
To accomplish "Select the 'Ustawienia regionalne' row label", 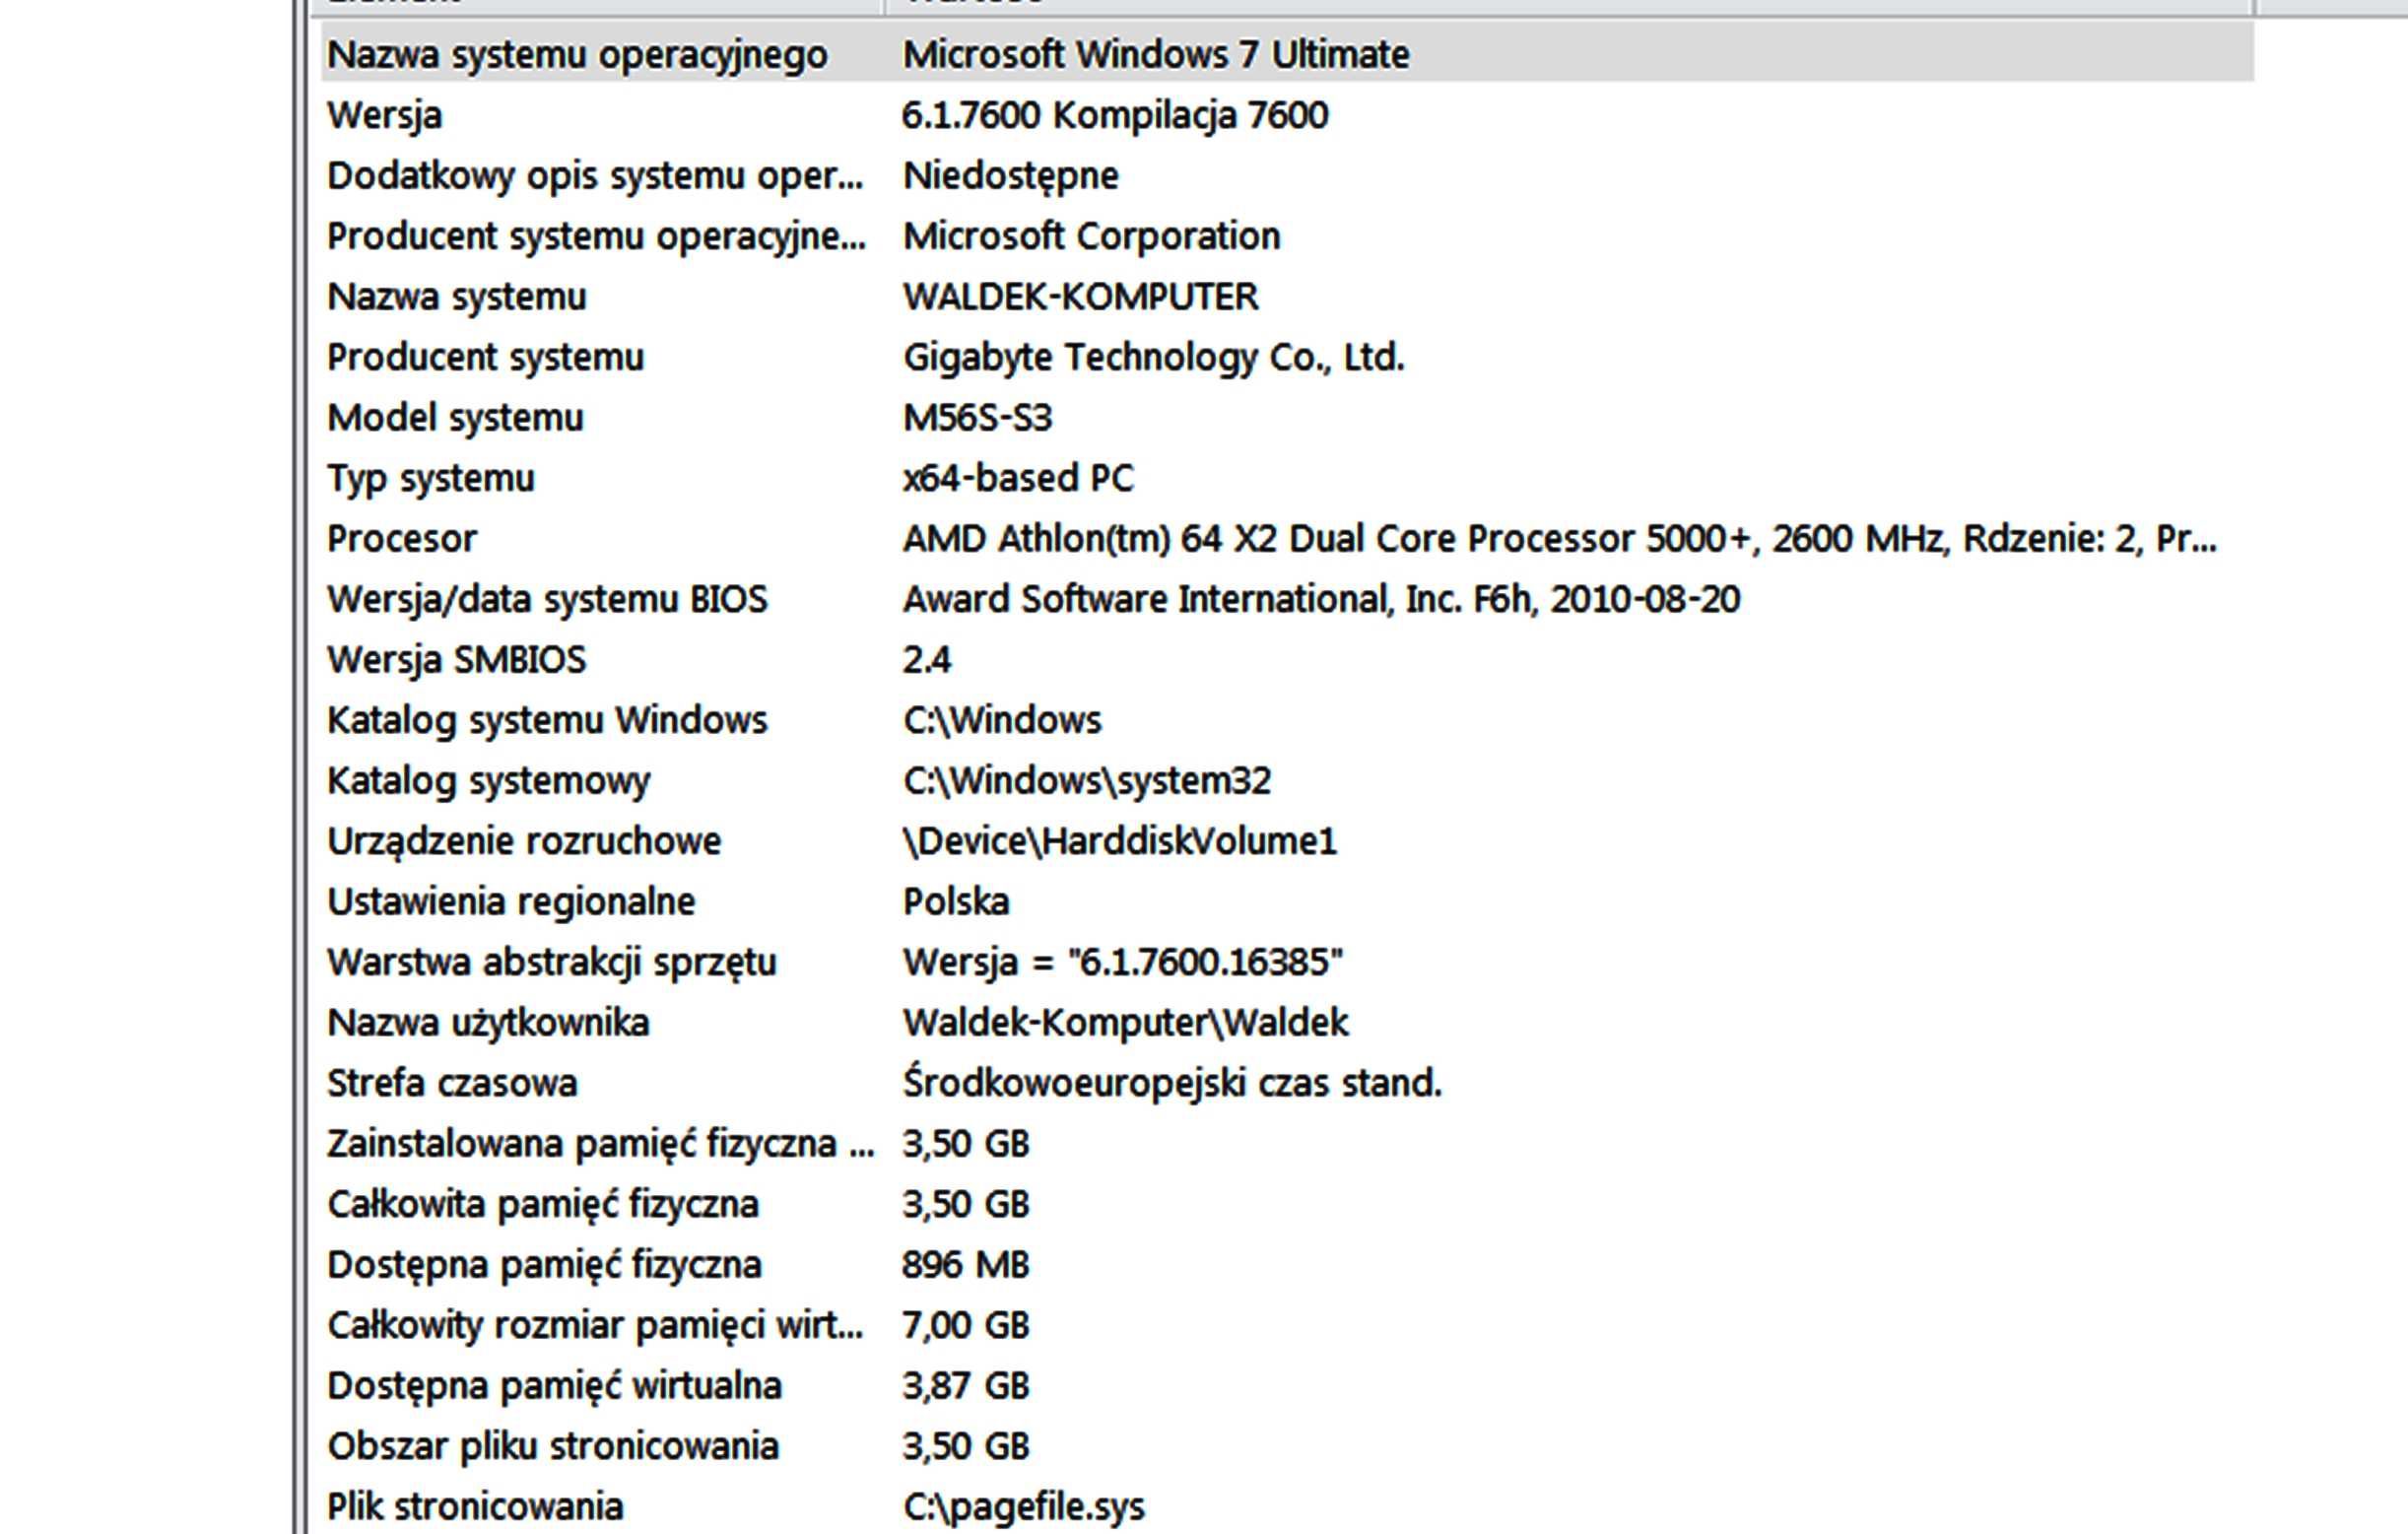I will tap(511, 902).
